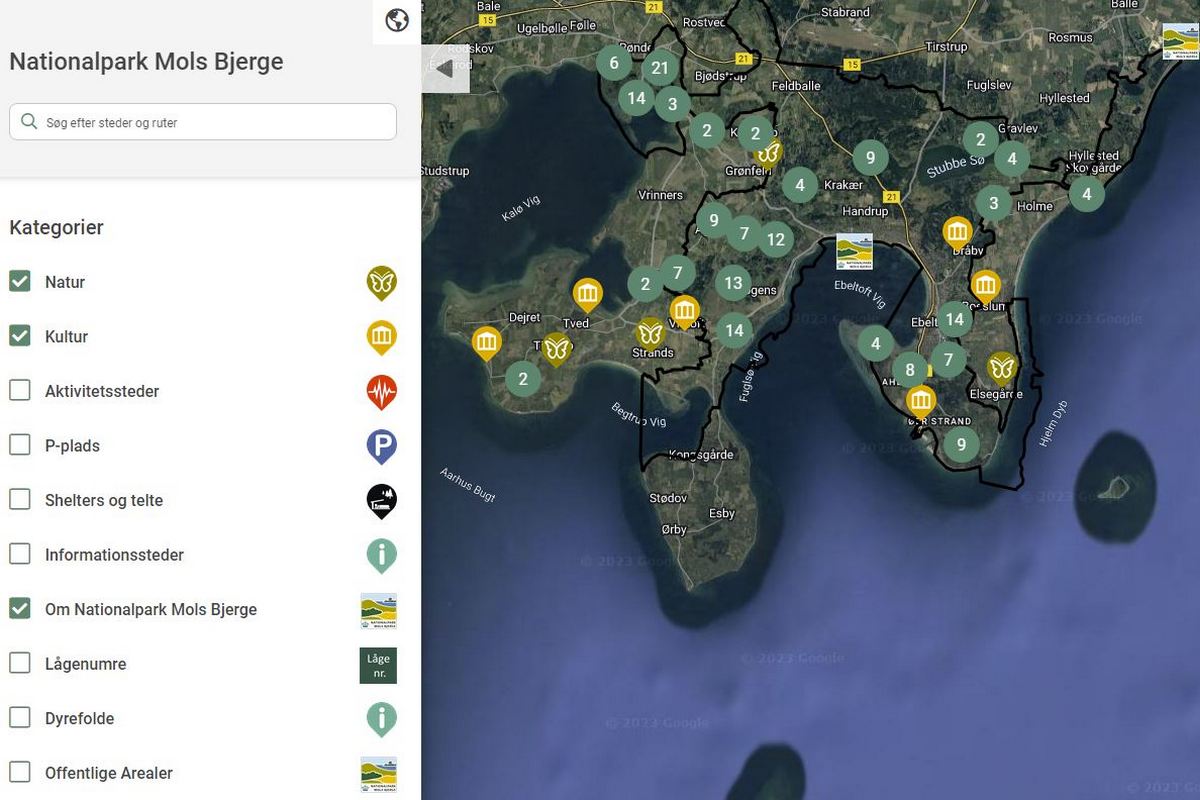Click the 'Stødov' place name on the map
Viewport: 1200px width, 800px height.
668,498
